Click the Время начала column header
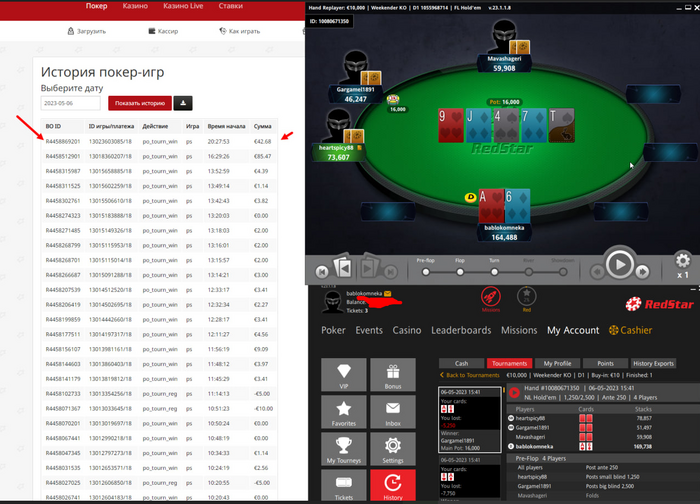Image resolution: width=700 pixels, height=504 pixels. tap(226, 126)
